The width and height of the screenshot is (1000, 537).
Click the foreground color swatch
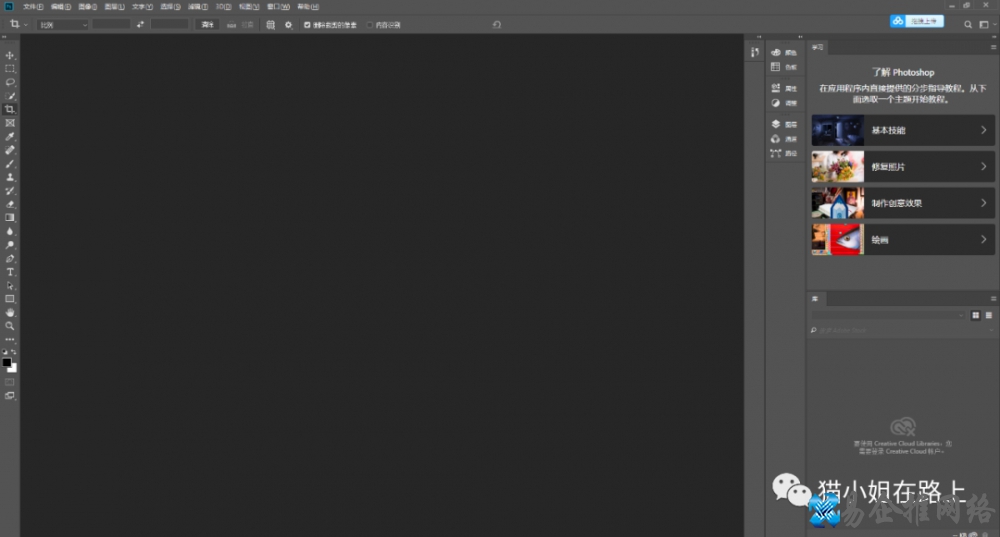click(7, 362)
